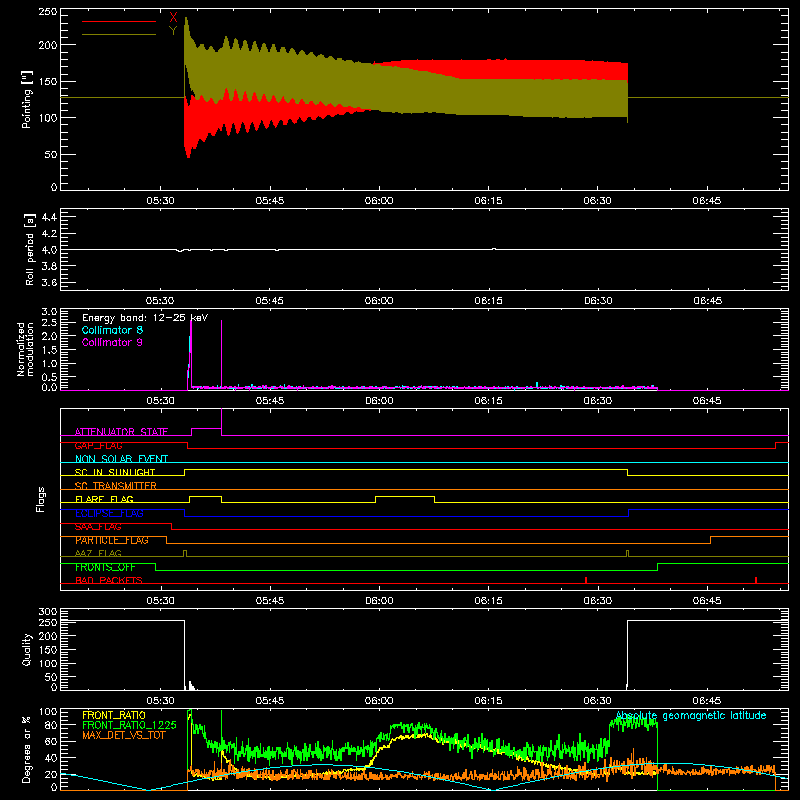800x800 pixels.
Task: Click the 300 tick on Quality axis
Action: click(48, 612)
